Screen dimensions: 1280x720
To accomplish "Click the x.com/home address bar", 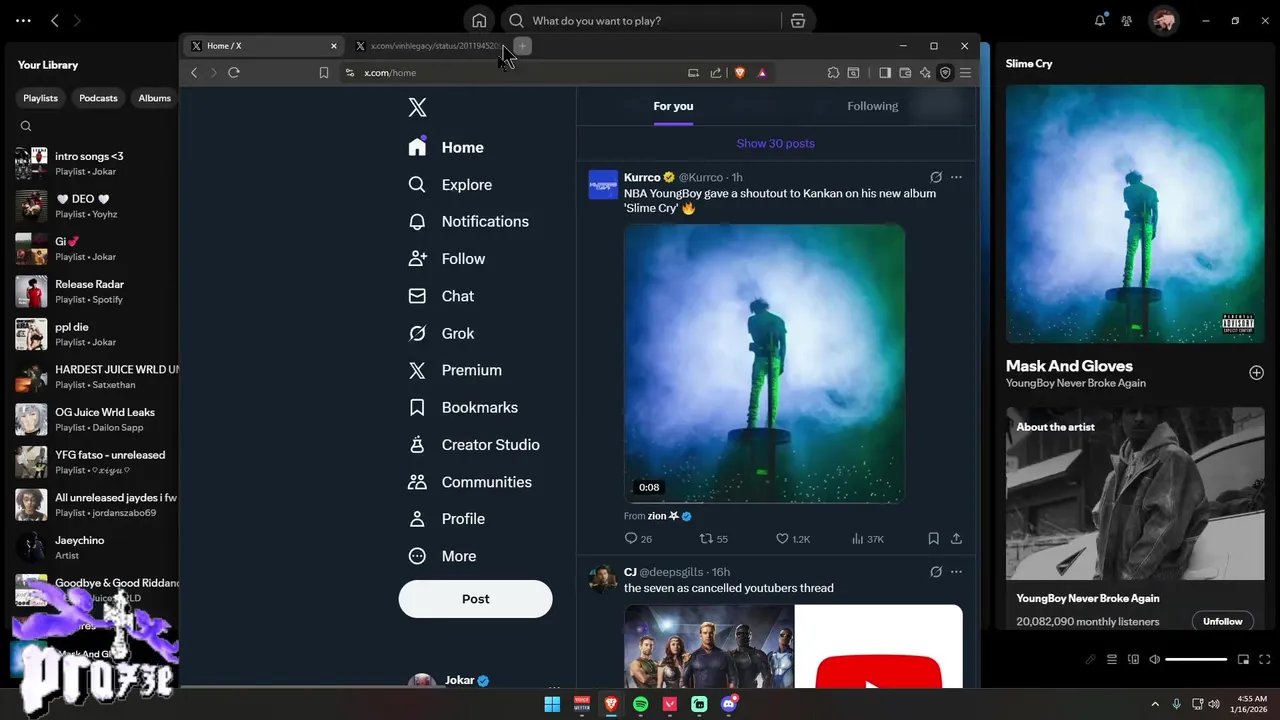I will [x=520, y=72].
